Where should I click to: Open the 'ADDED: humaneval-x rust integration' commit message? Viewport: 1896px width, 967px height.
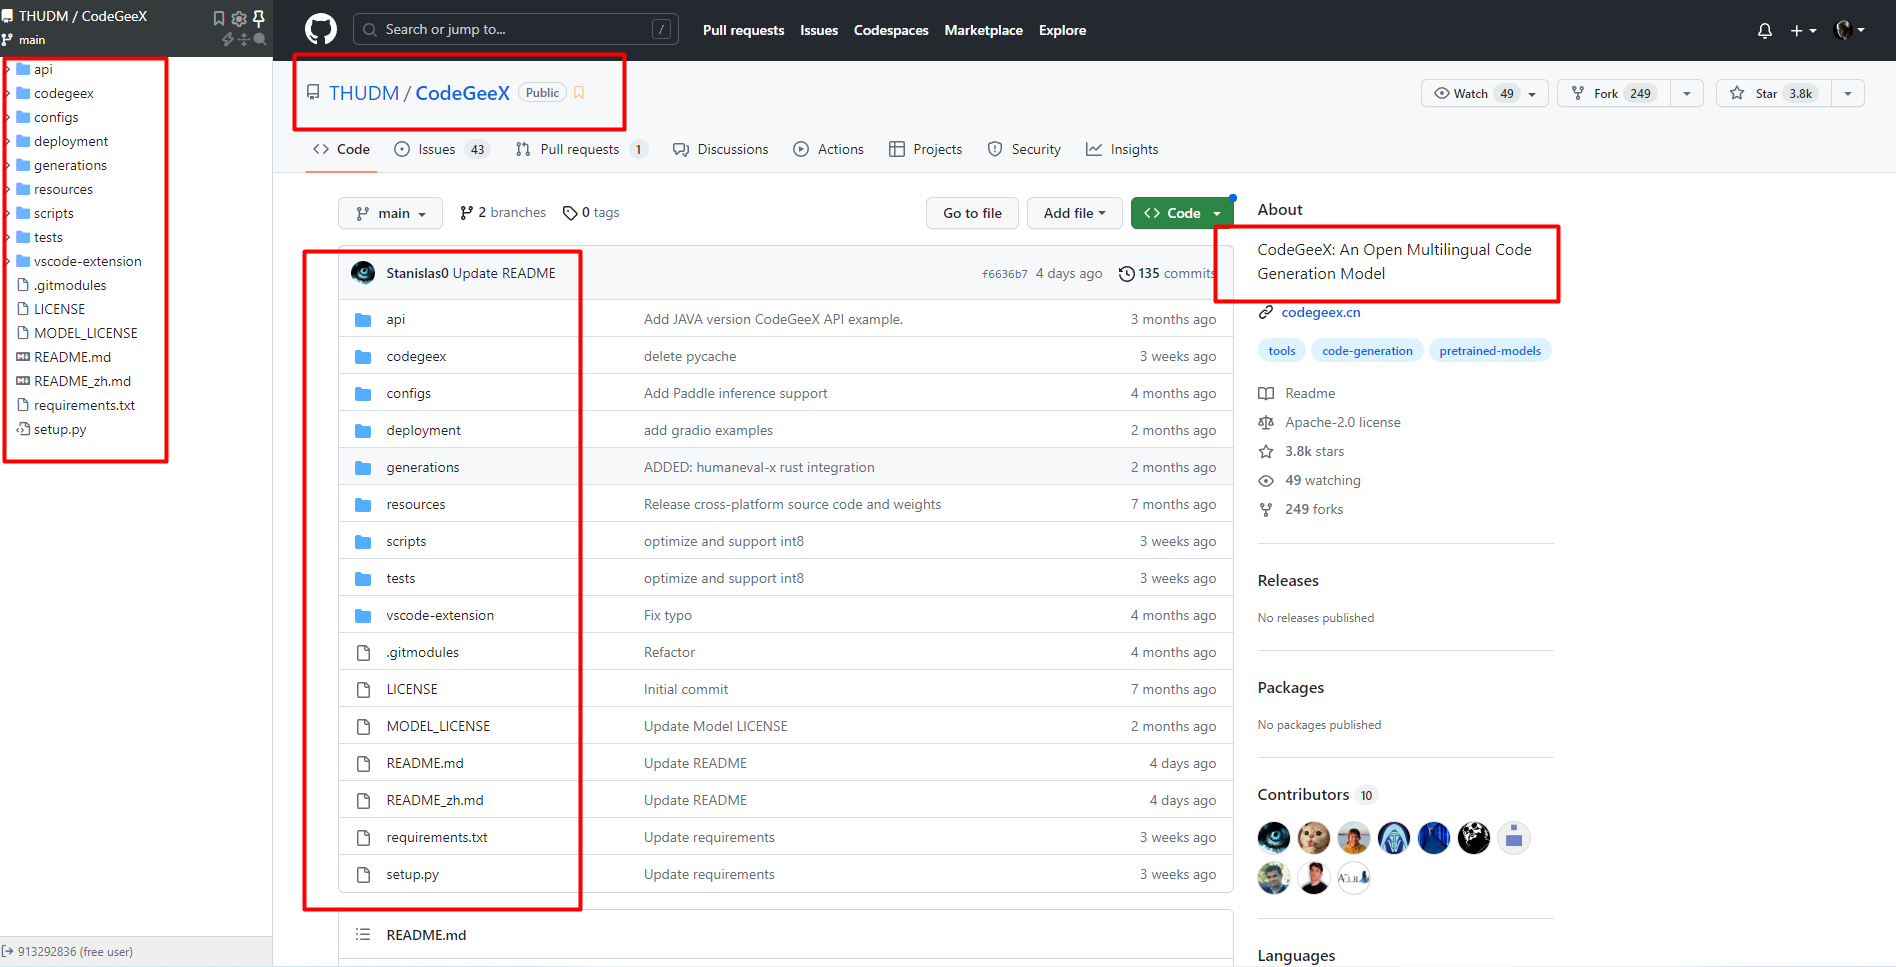click(x=759, y=467)
